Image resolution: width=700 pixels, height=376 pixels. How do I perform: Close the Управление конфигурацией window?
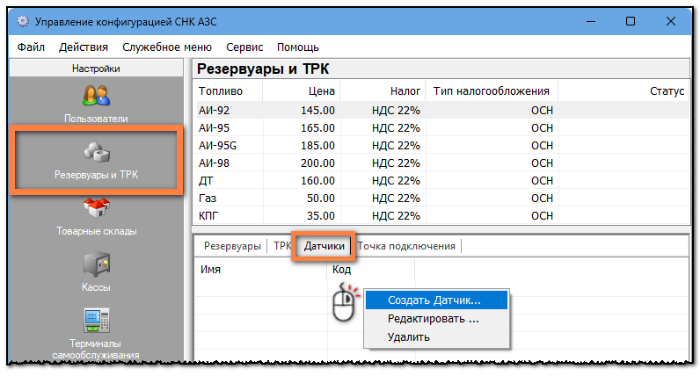[x=671, y=21]
